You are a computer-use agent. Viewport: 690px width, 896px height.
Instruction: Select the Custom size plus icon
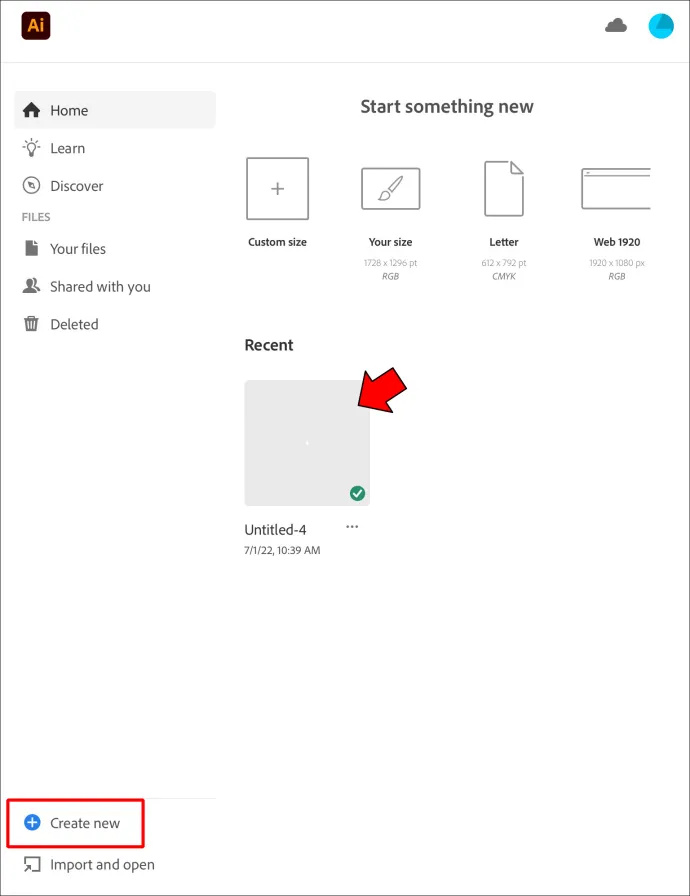[x=278, y=189]
